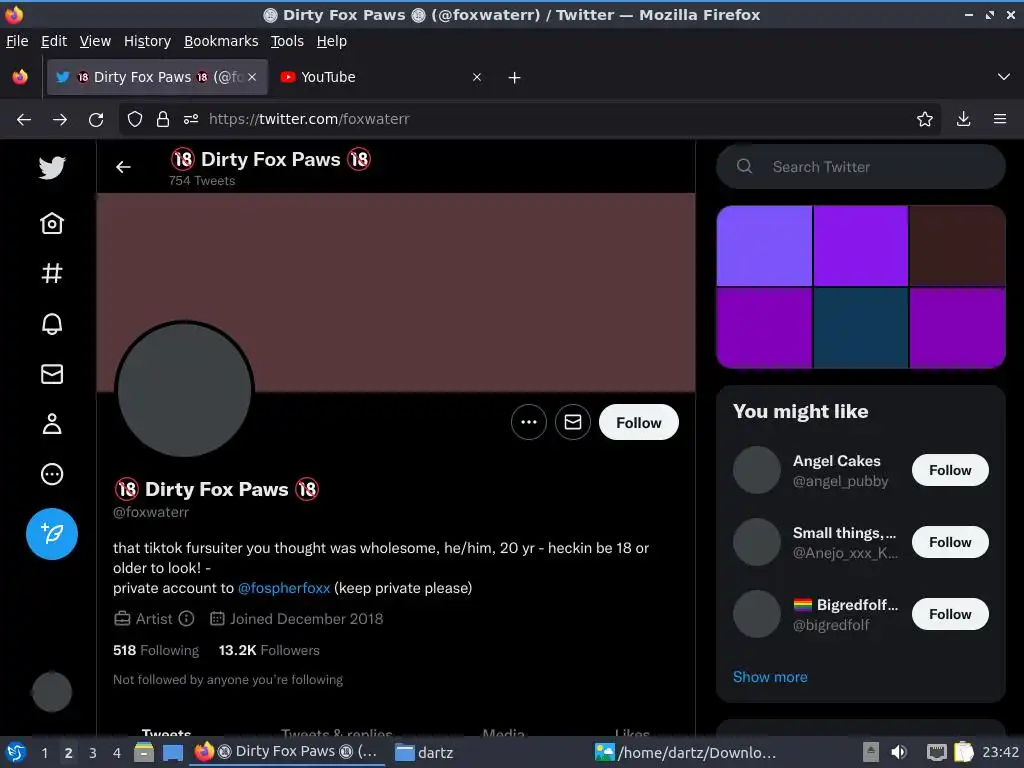Click the Search Twitter field

click(861, 167)
